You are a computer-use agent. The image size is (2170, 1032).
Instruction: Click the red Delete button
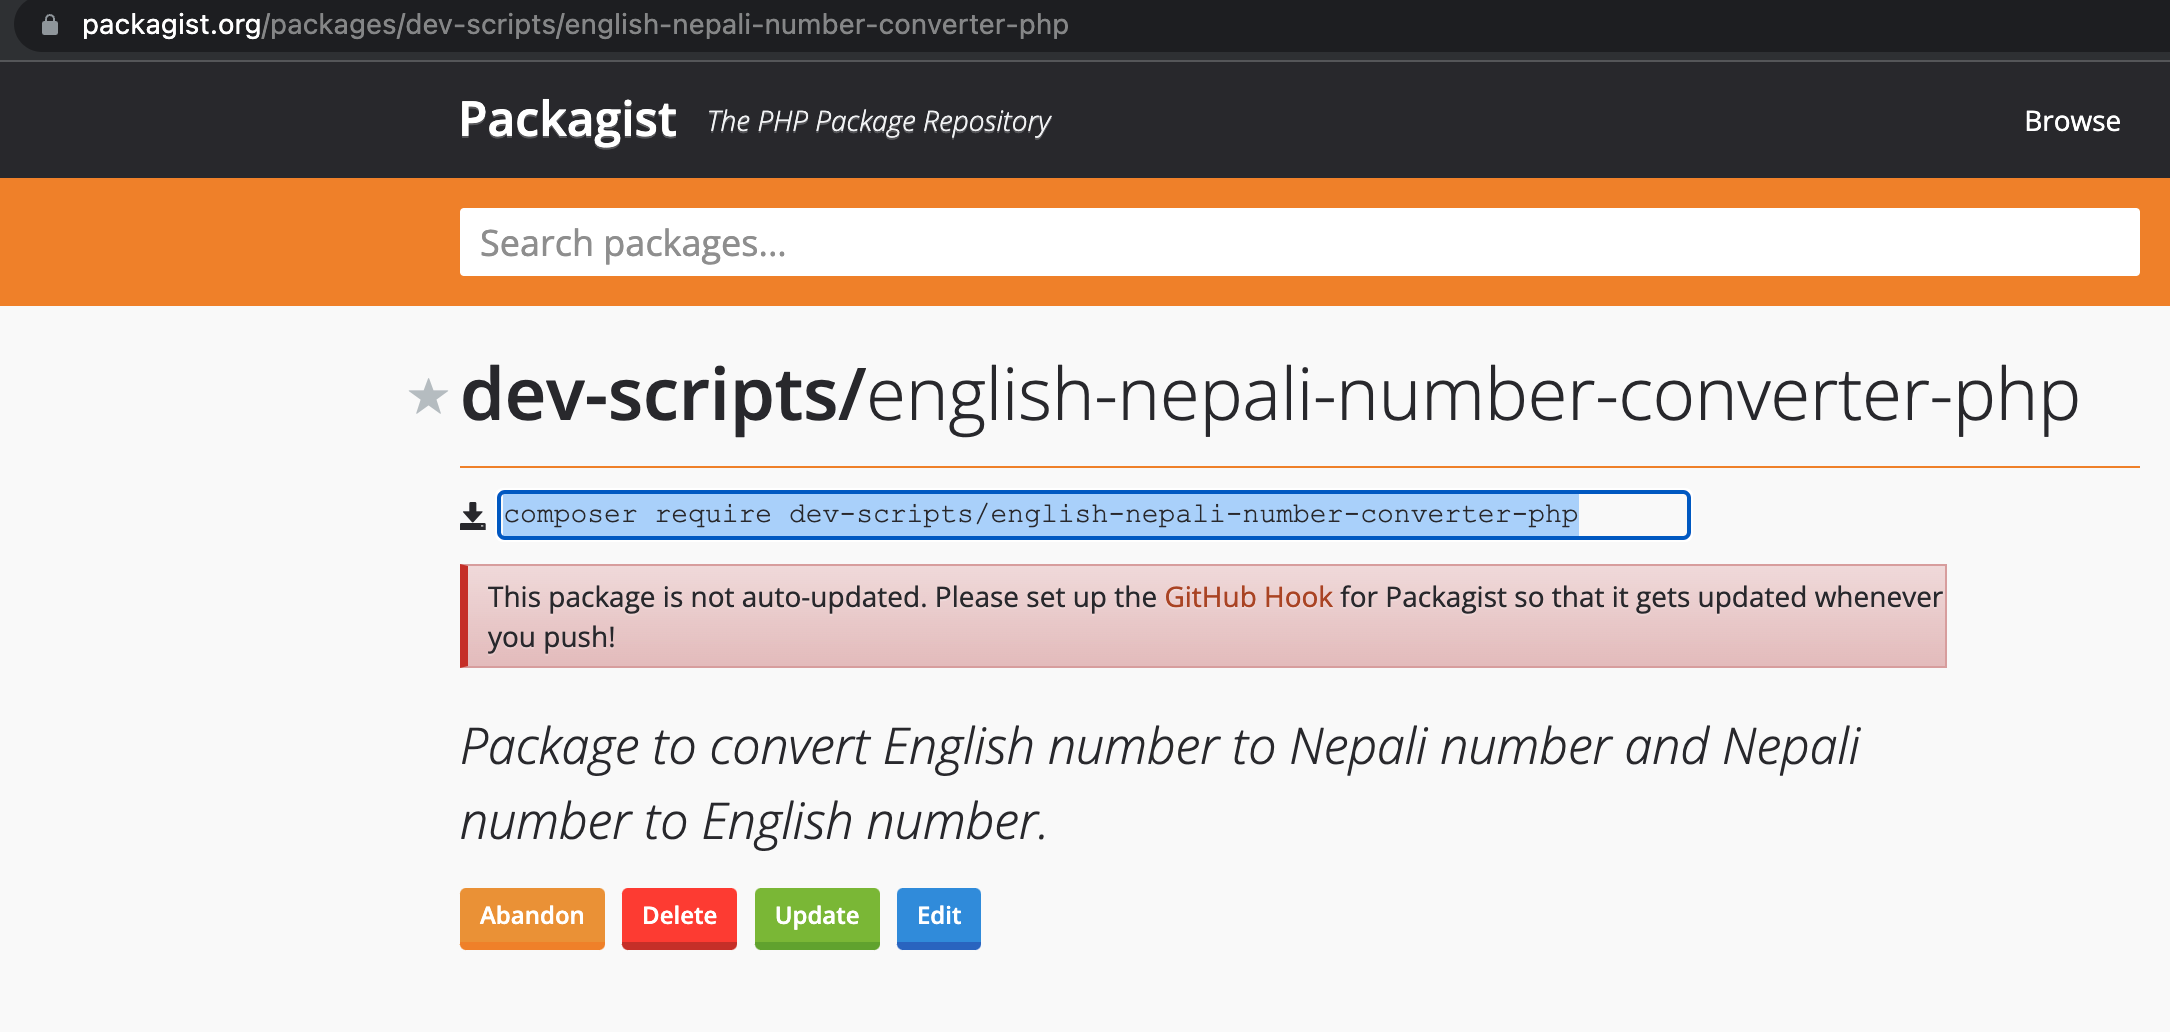pos(679,917)
